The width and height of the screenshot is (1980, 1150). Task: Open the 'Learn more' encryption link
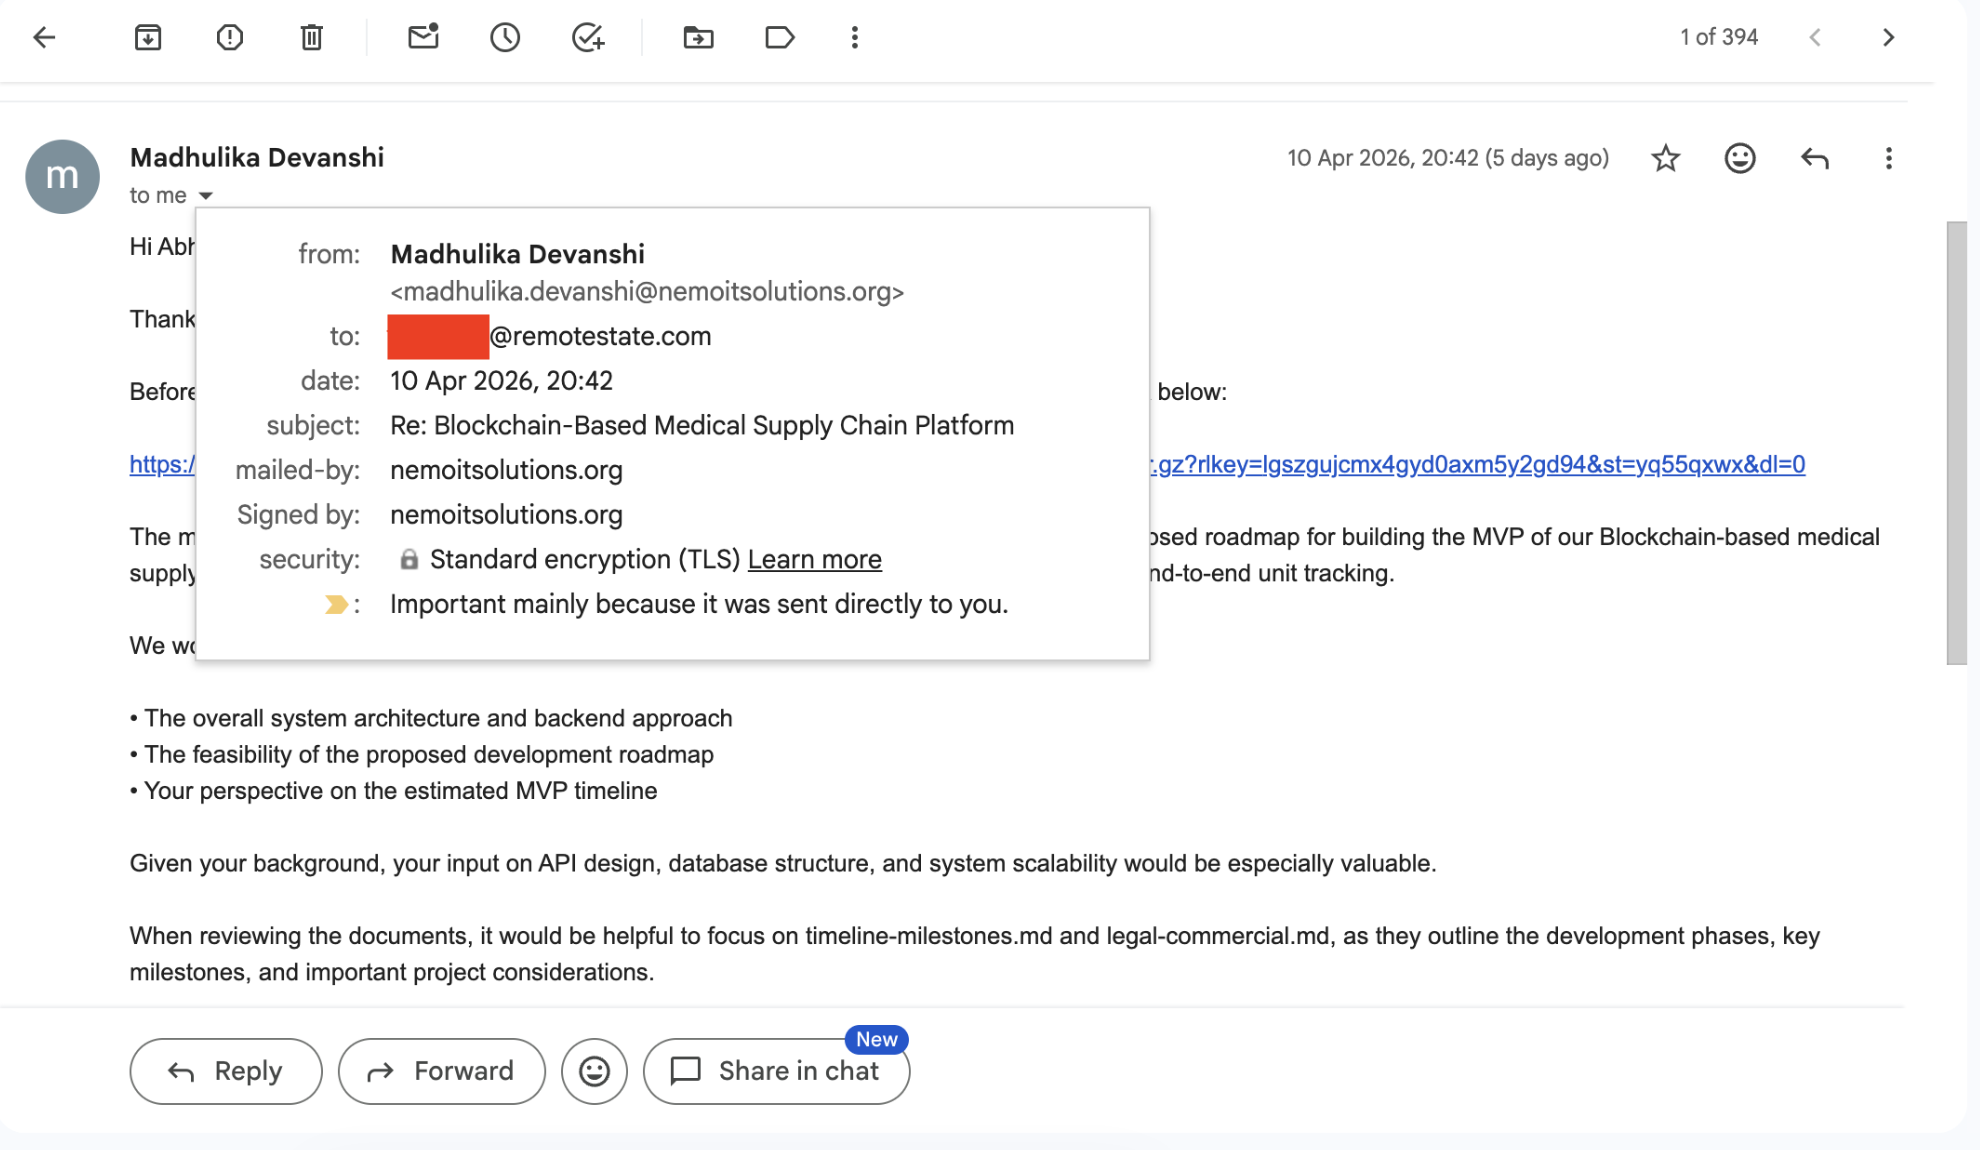click(814, 559)
